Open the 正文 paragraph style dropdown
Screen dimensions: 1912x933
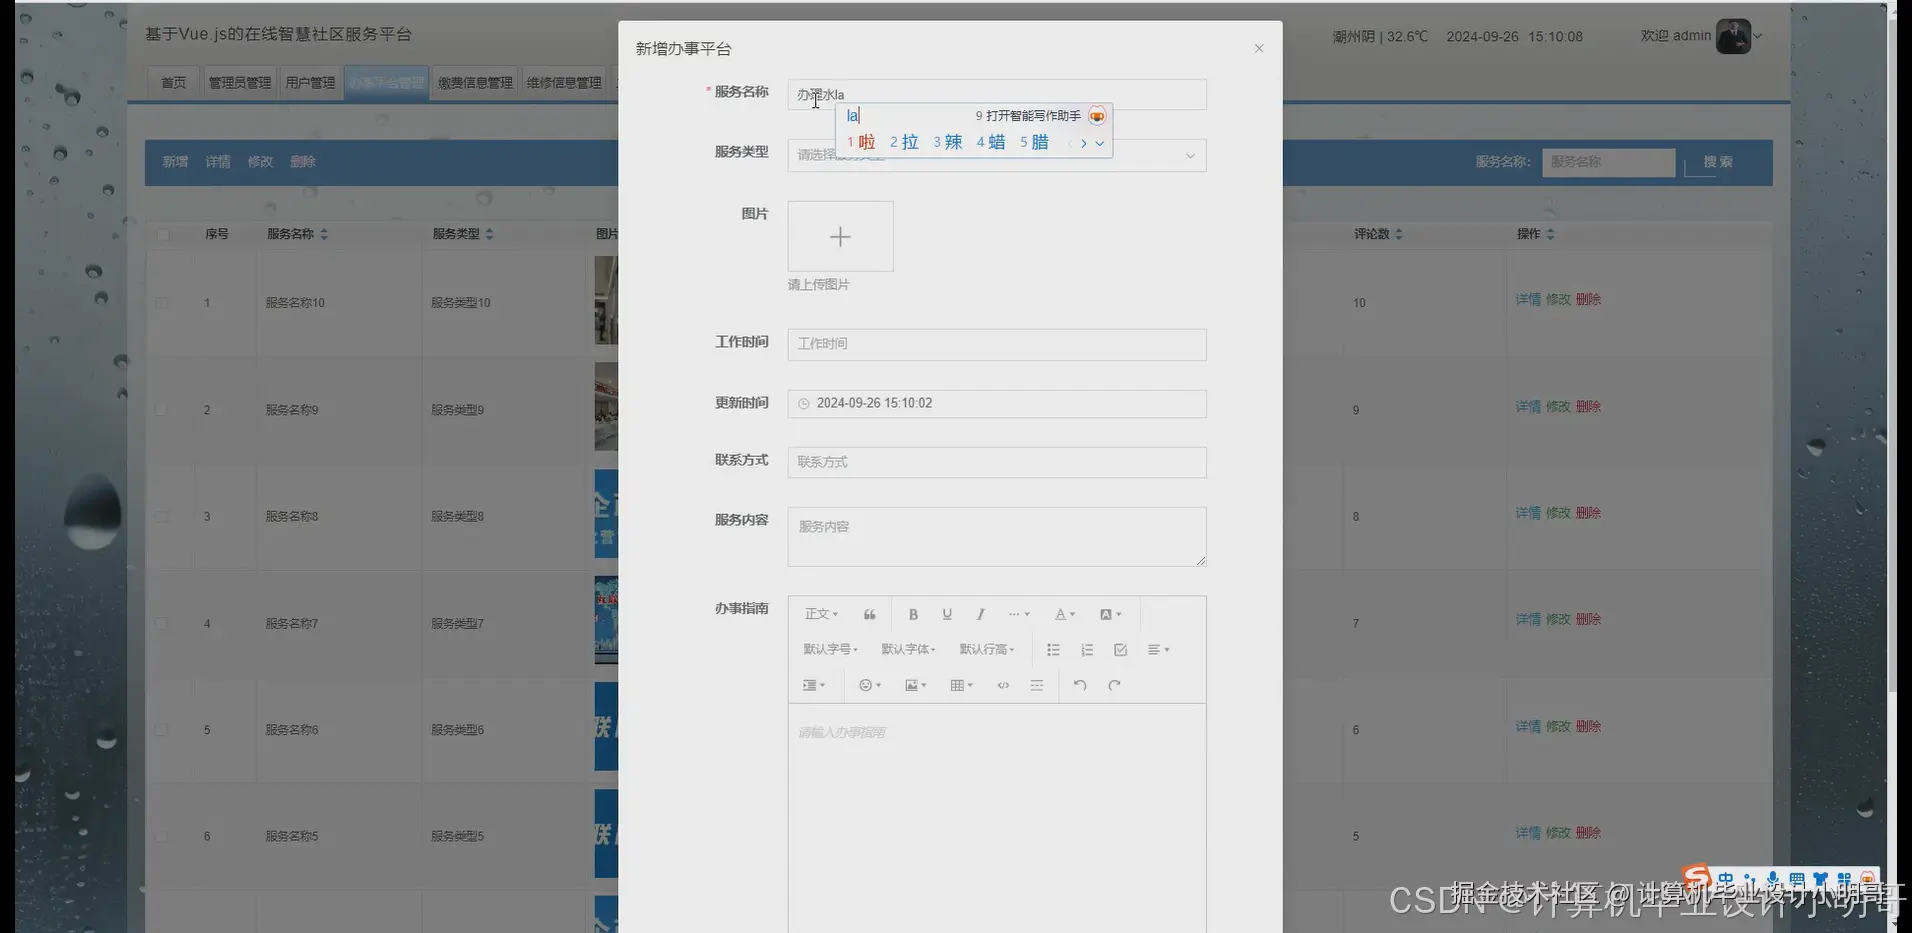click(x=819, y=614)
